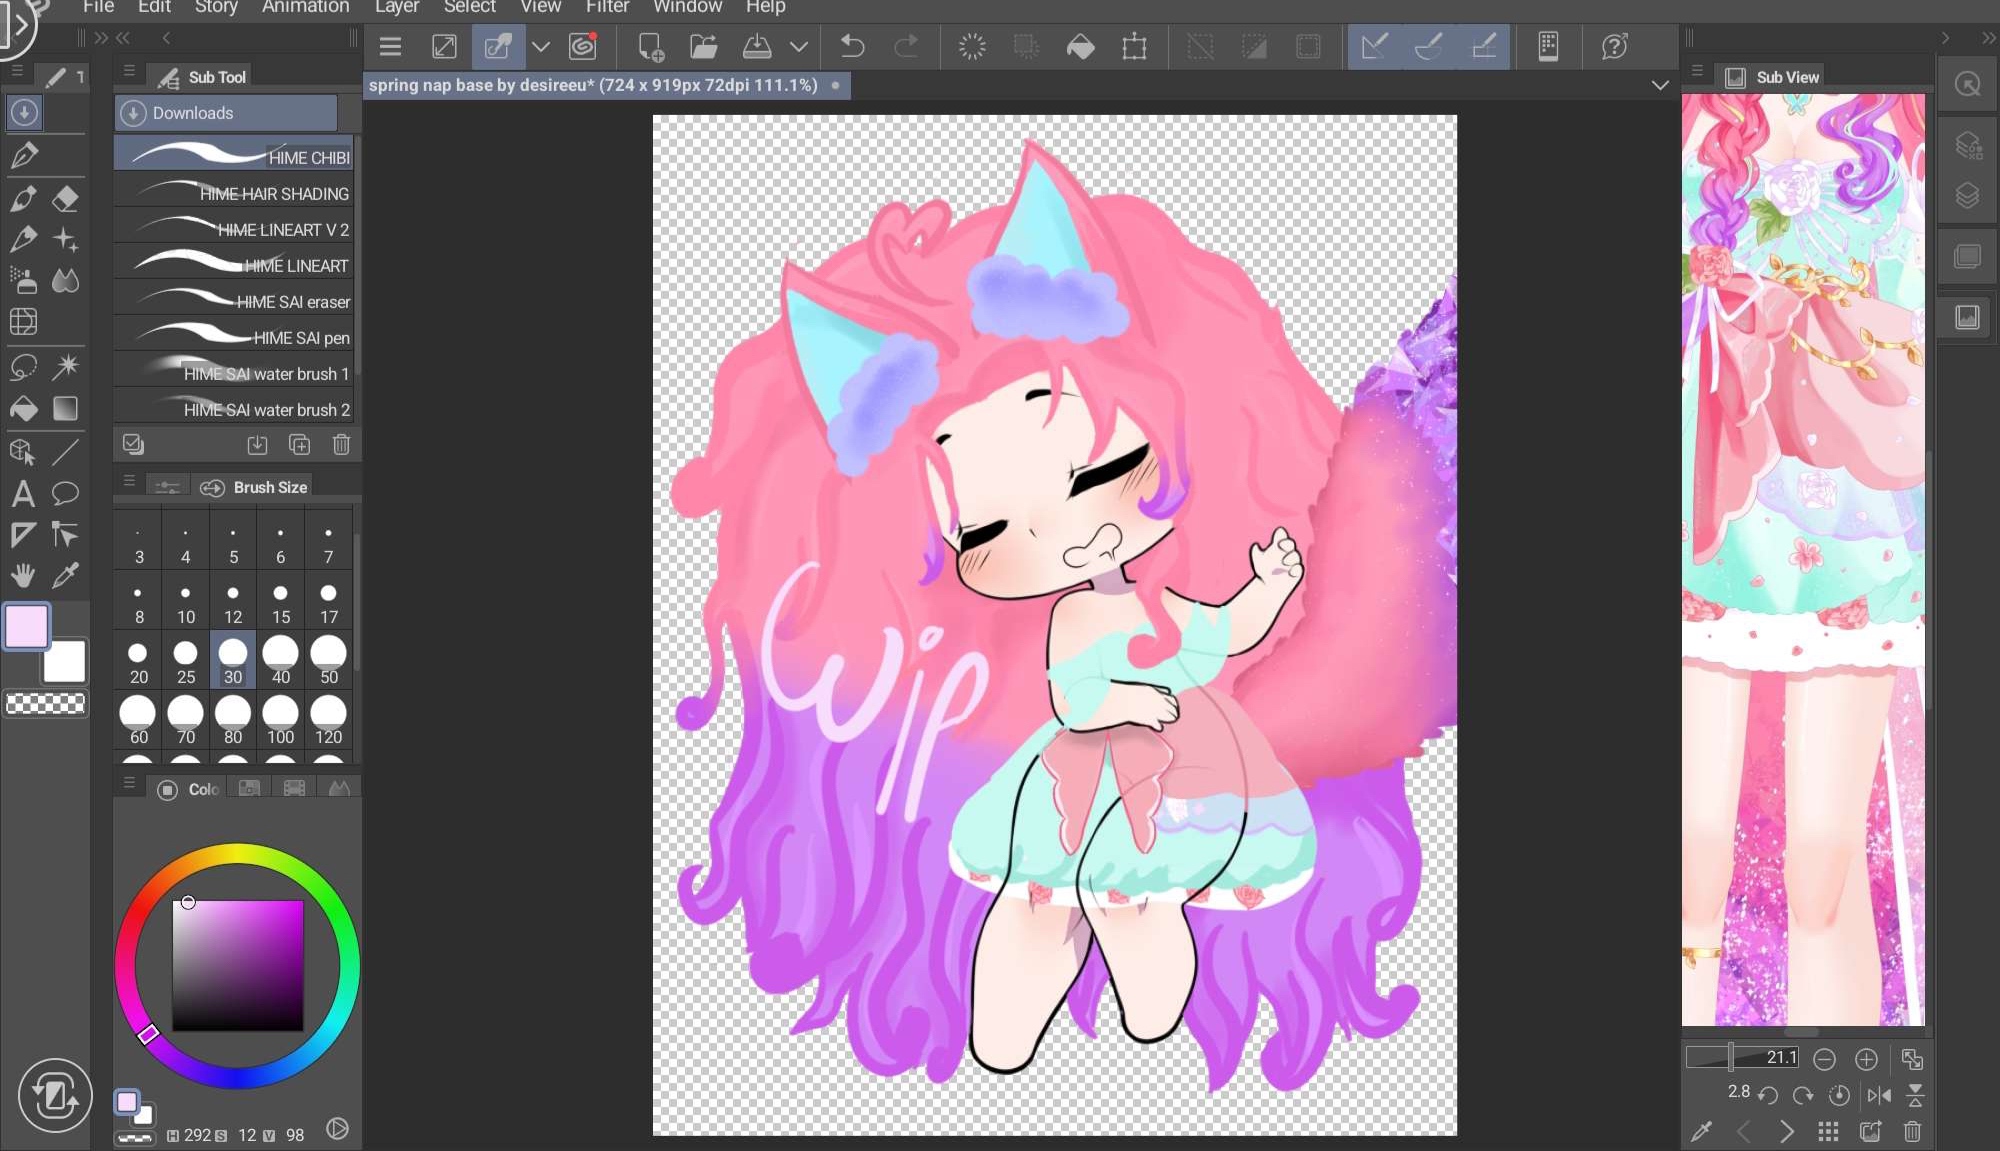Select the Text tool

click(x=23, y=493)
